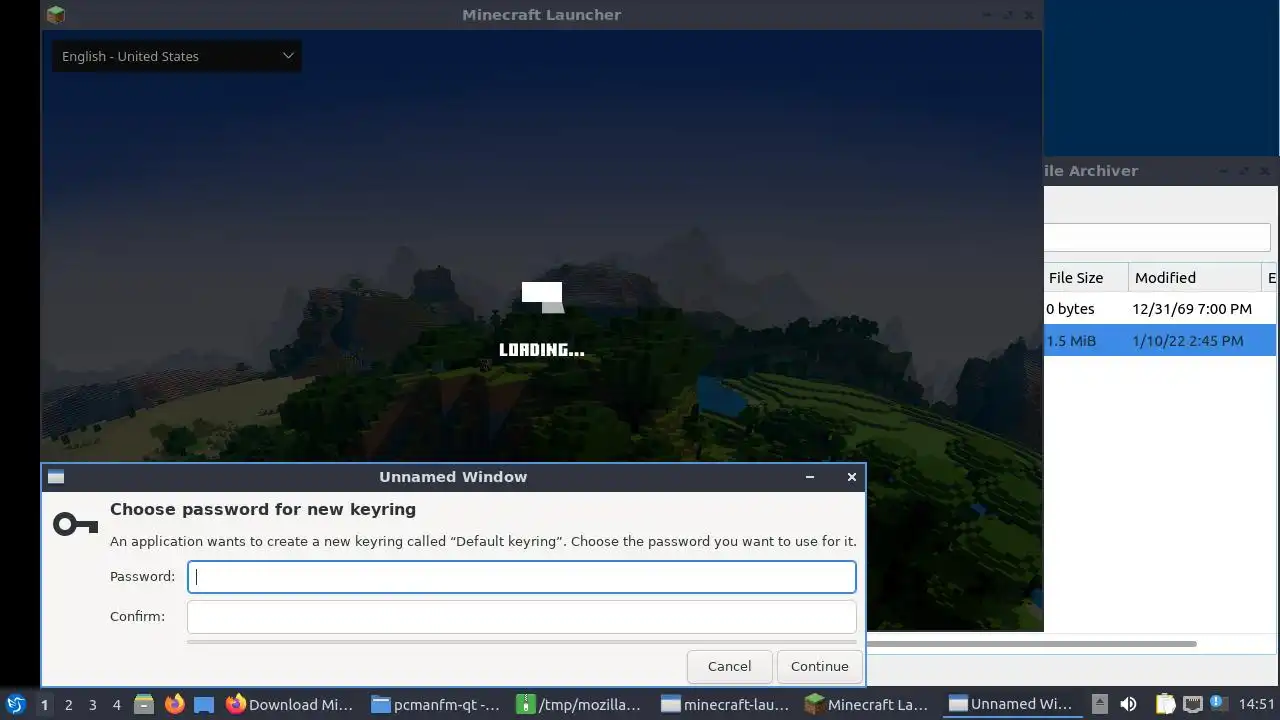Click the Modified column header in File Archiver

1195,278
